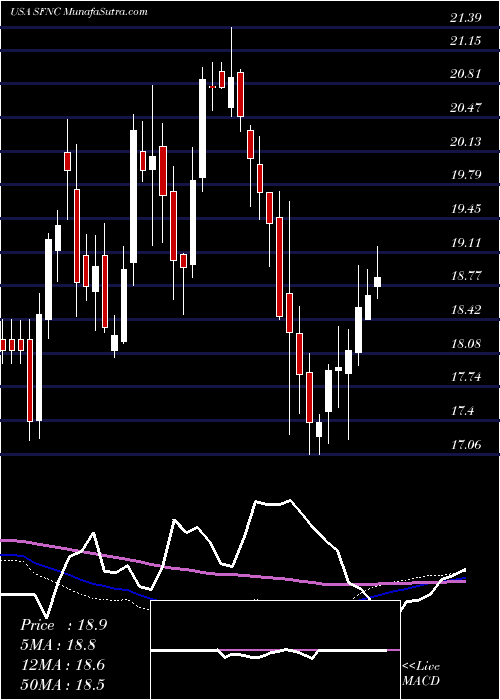
Task: Click the 17.4 price axis label
Action: 462,410
